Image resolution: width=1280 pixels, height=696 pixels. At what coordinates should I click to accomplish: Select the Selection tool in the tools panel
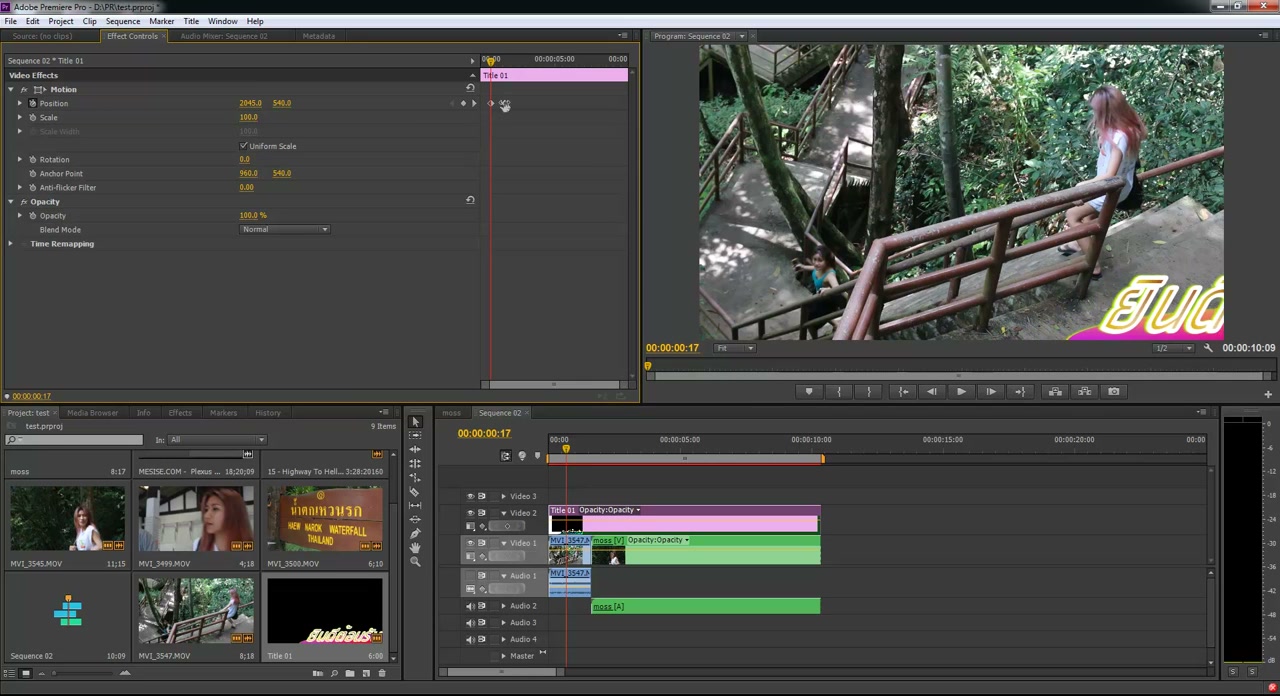[415, 422]
